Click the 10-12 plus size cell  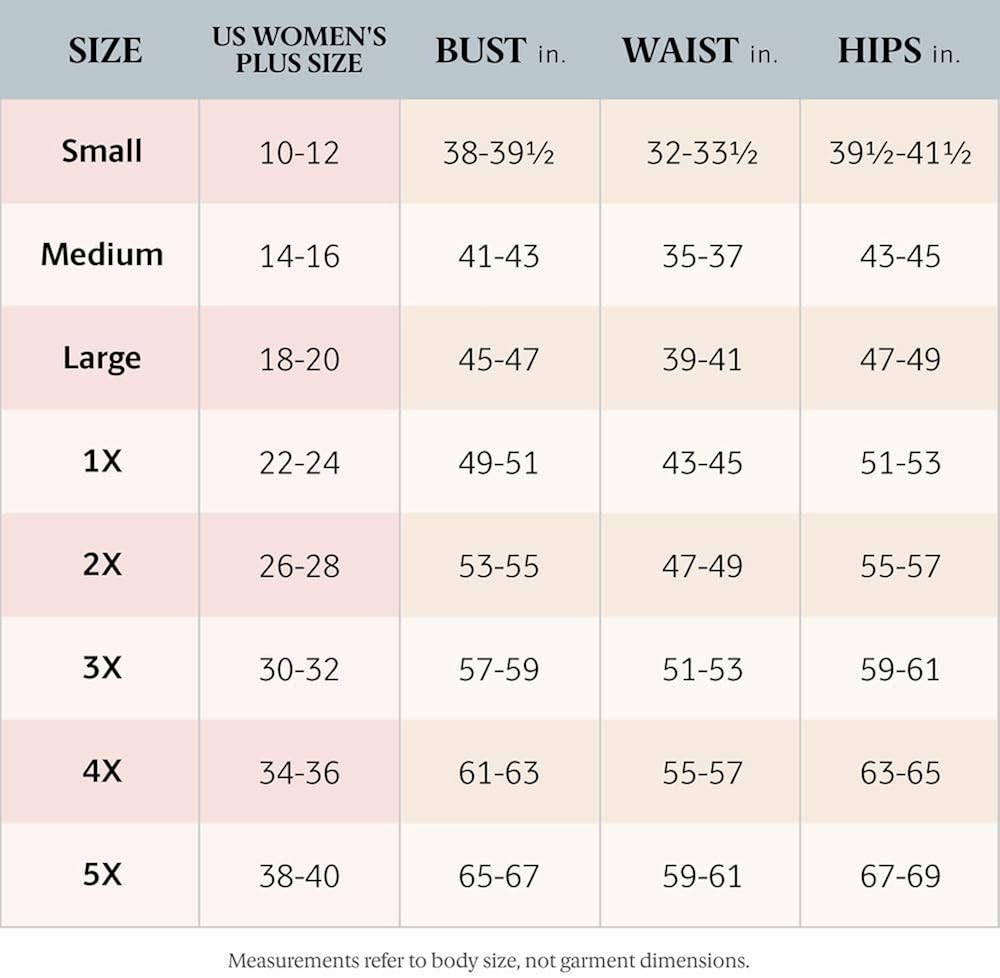coord(299,153)
